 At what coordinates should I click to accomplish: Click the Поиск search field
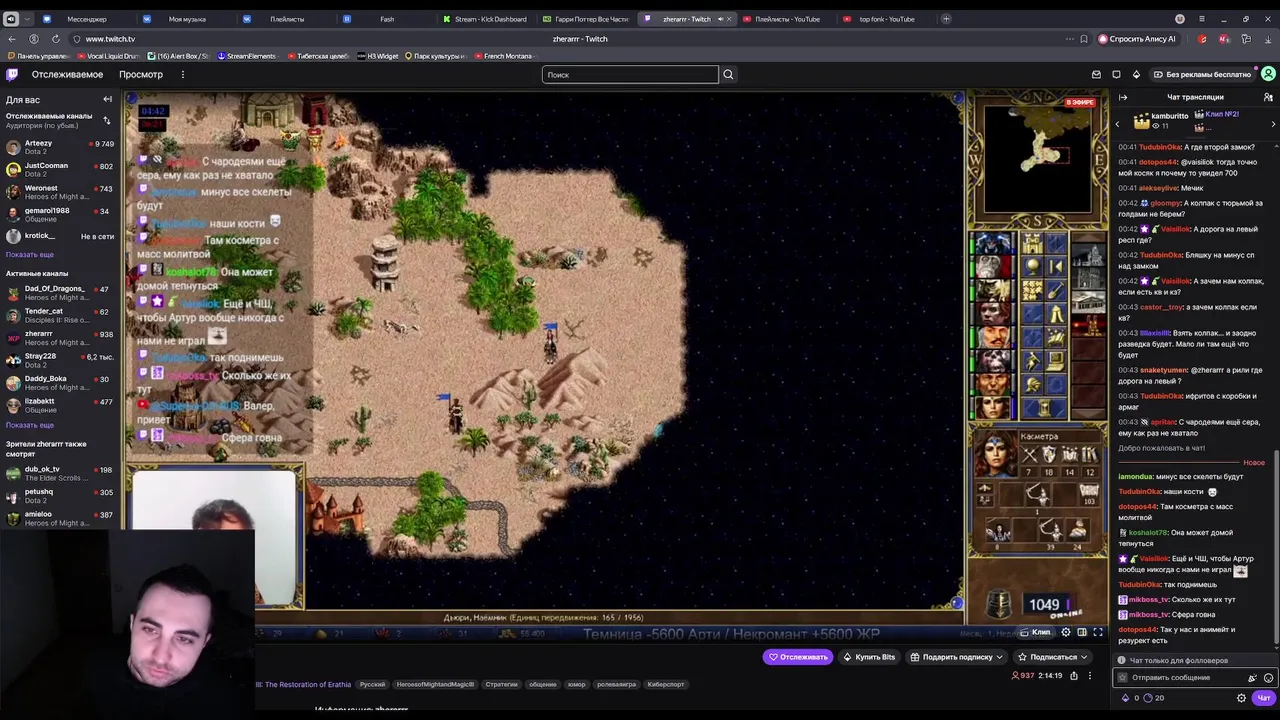click(630, 74)
